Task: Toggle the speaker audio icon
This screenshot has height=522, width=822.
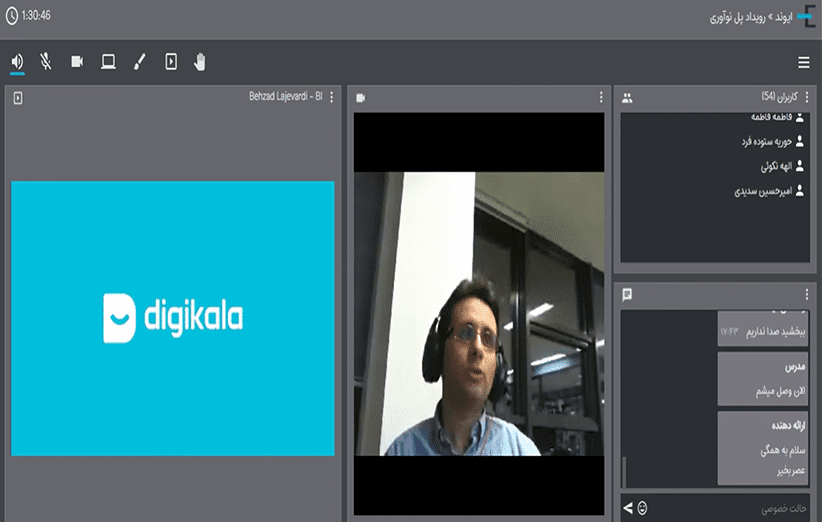Action: pos(18,62)
